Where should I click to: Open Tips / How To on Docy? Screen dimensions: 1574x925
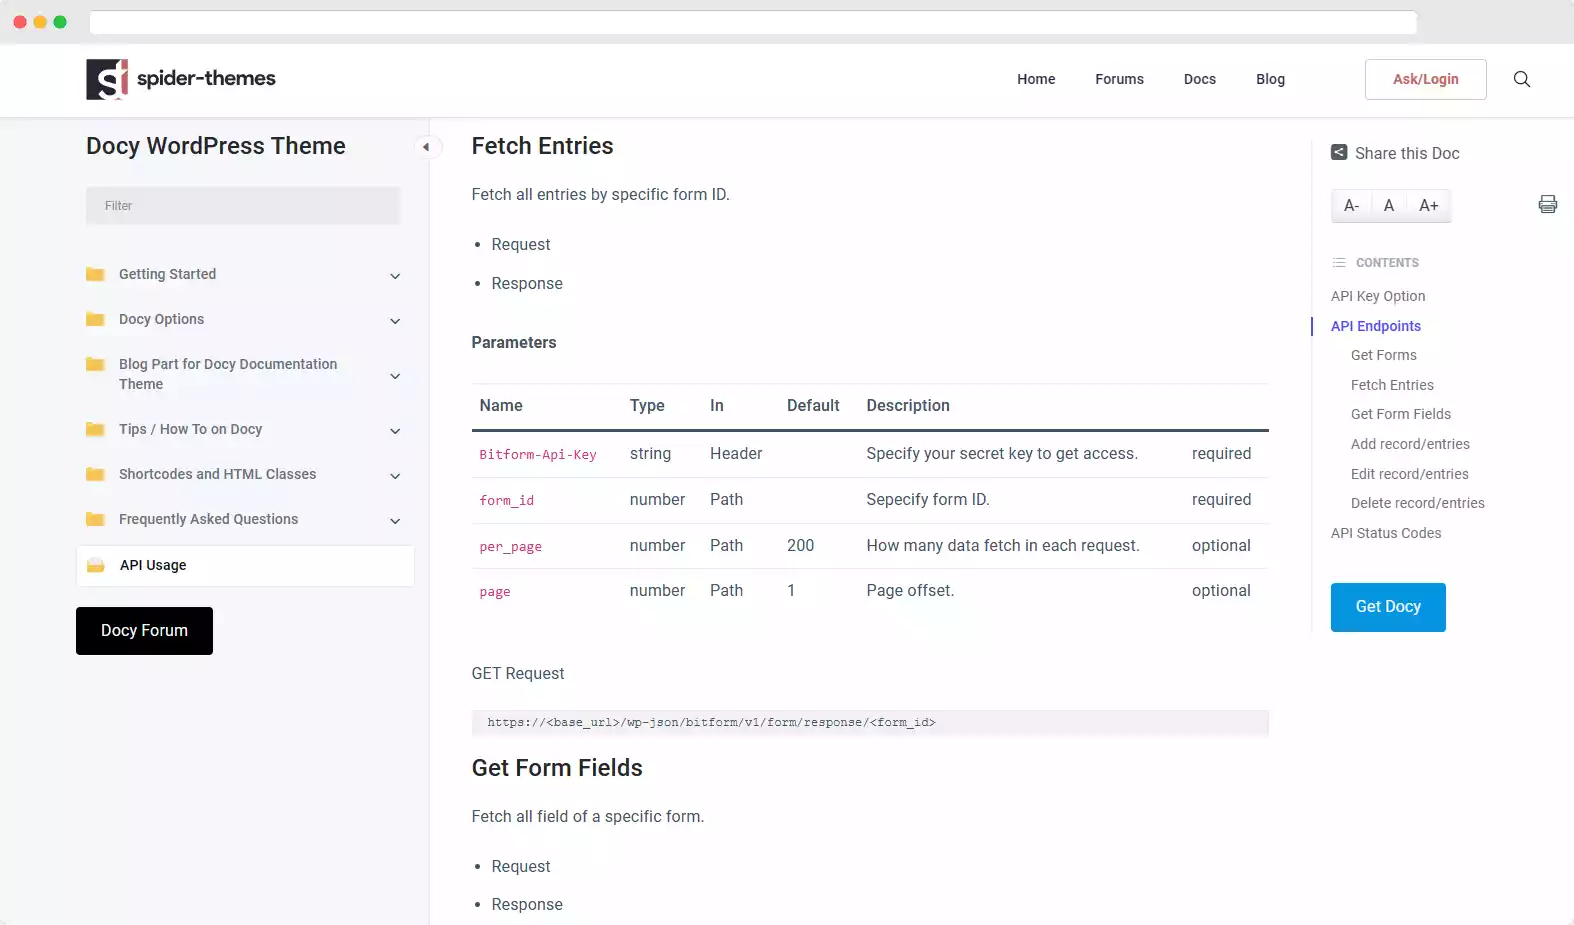click(190, 429)
